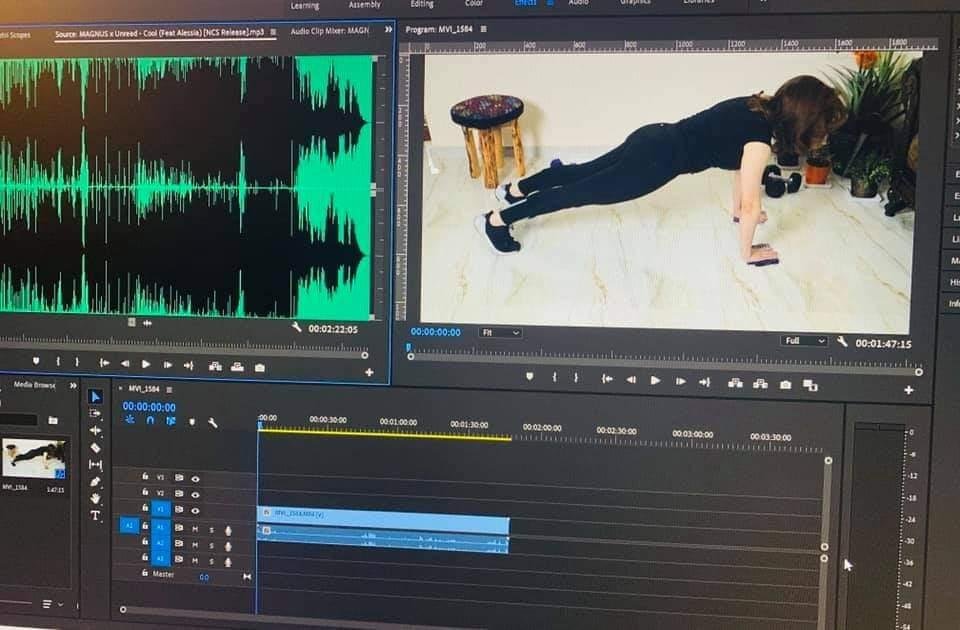Image resolution: width=960 pixels, height=630 pixels.
Task: Switch to Audio Clip Mixer tab
Action: 329,30
